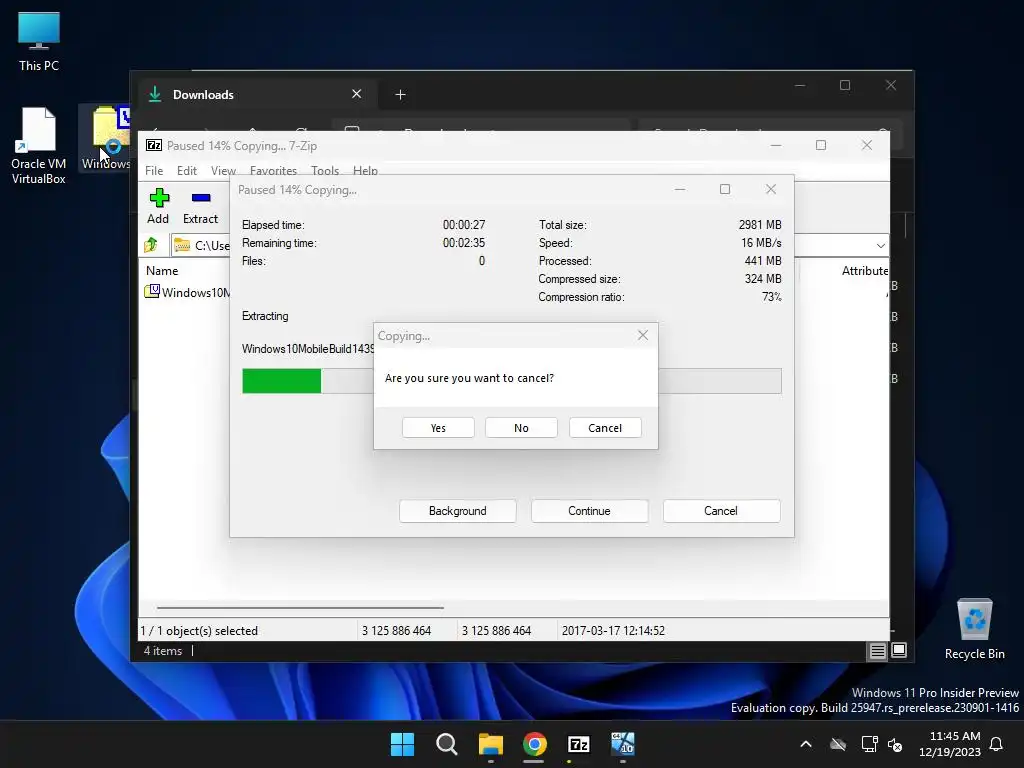Click the Oracle VM VirtualBox desktop shortcut
1024x768 pixels.
tap(39, 146)
